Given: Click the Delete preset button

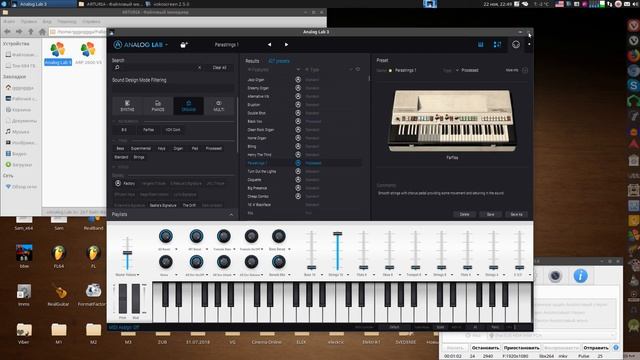Looking at the screenshot, I should tap(464, 214).
